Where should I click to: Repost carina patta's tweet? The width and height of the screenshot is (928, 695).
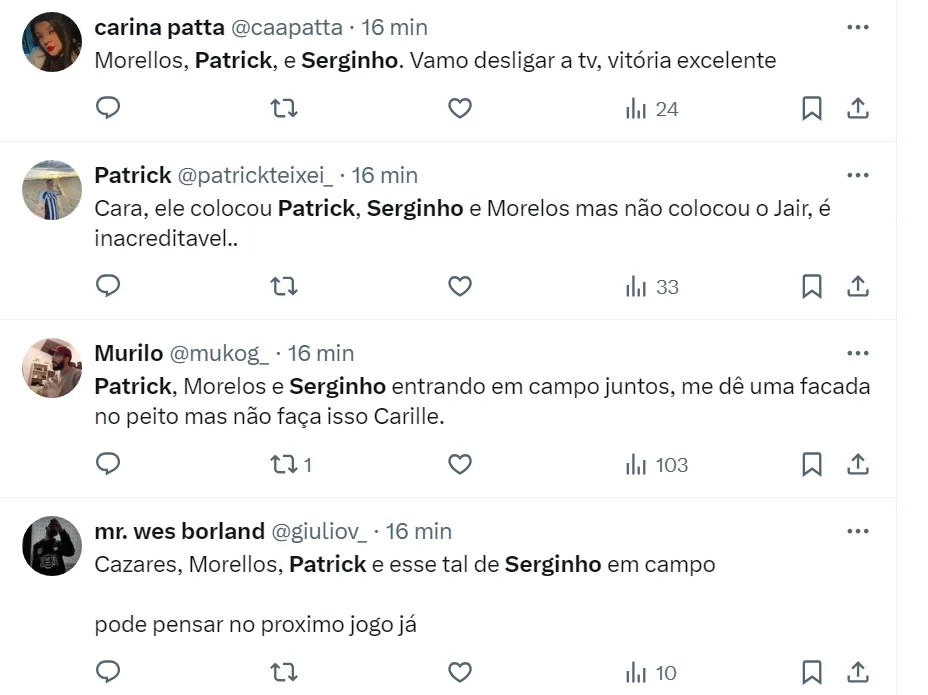tap(284, 108)
